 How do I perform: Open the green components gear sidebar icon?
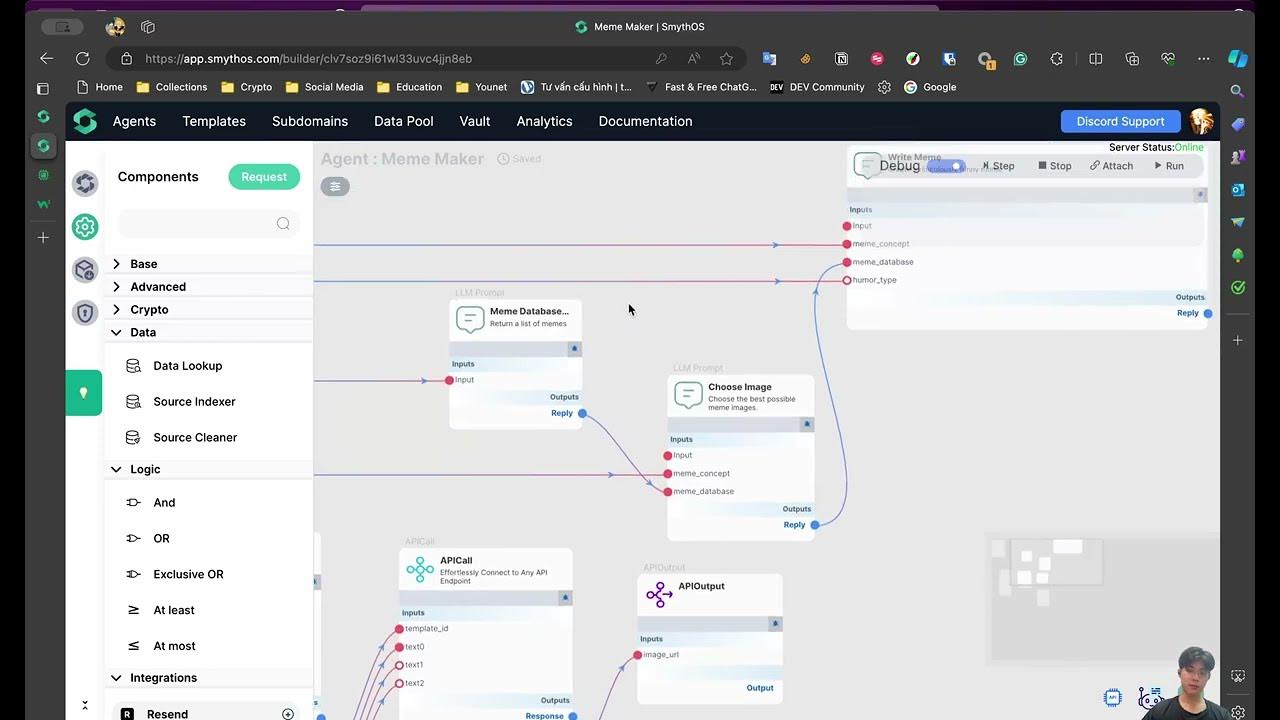pos(85,227)
